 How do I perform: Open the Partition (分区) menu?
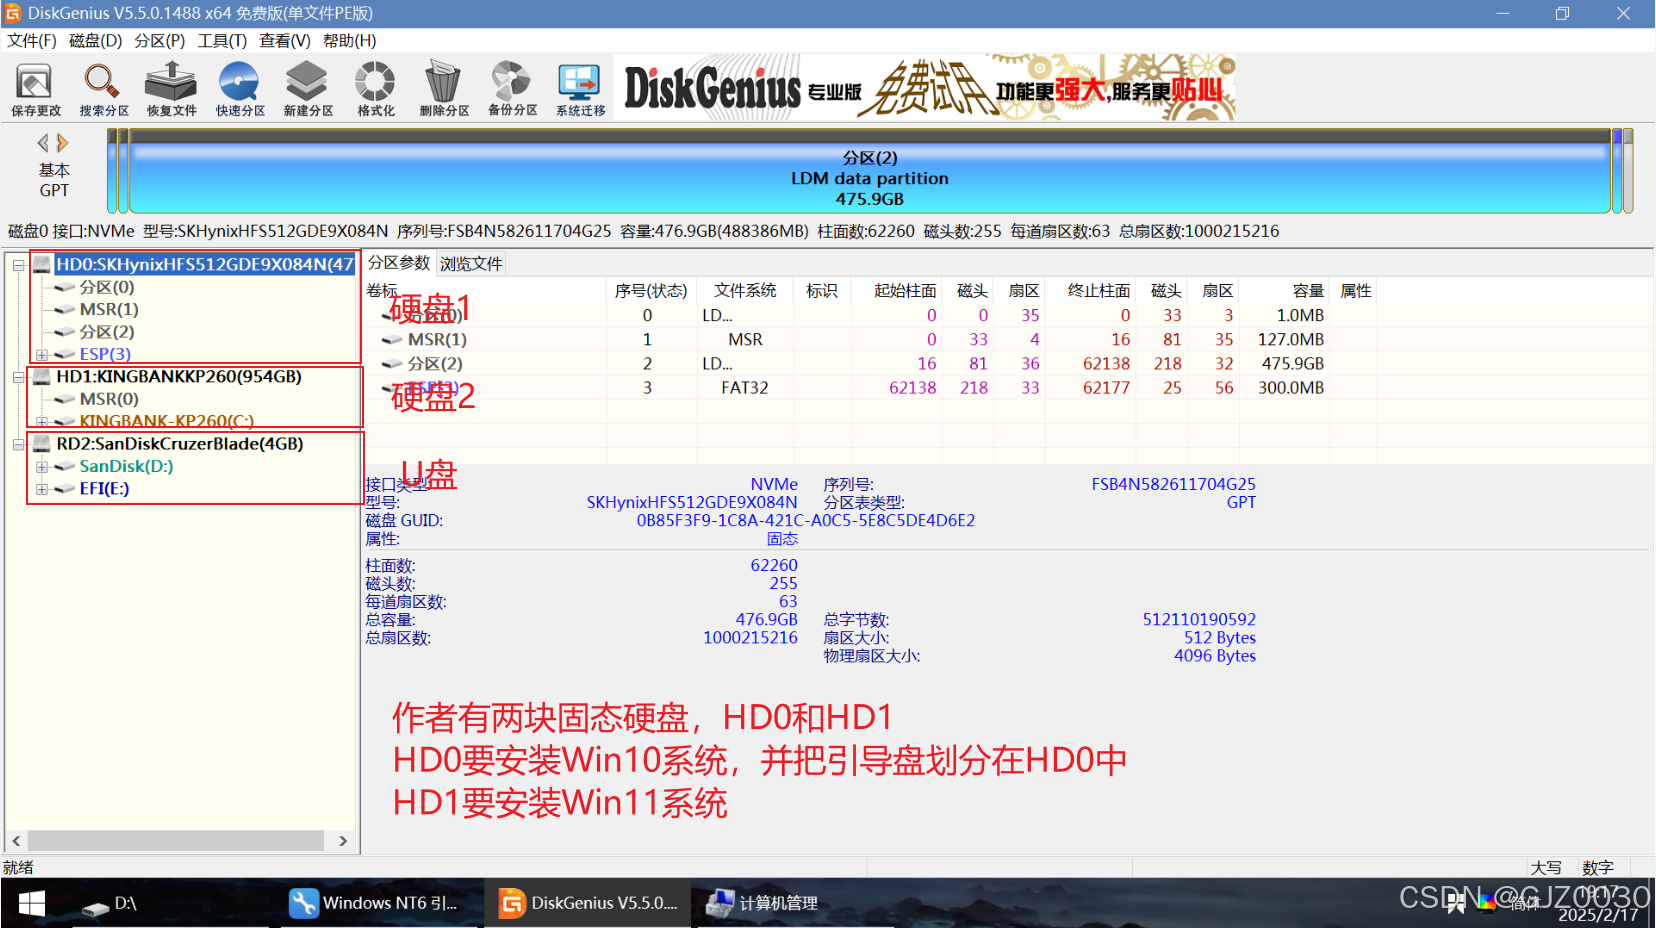coord(160,41)
